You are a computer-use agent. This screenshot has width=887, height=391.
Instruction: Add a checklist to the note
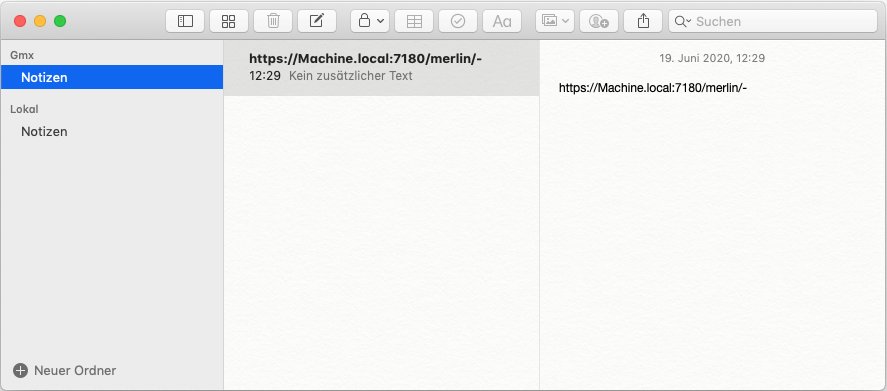pyautogui.click(x=458, y=22)
